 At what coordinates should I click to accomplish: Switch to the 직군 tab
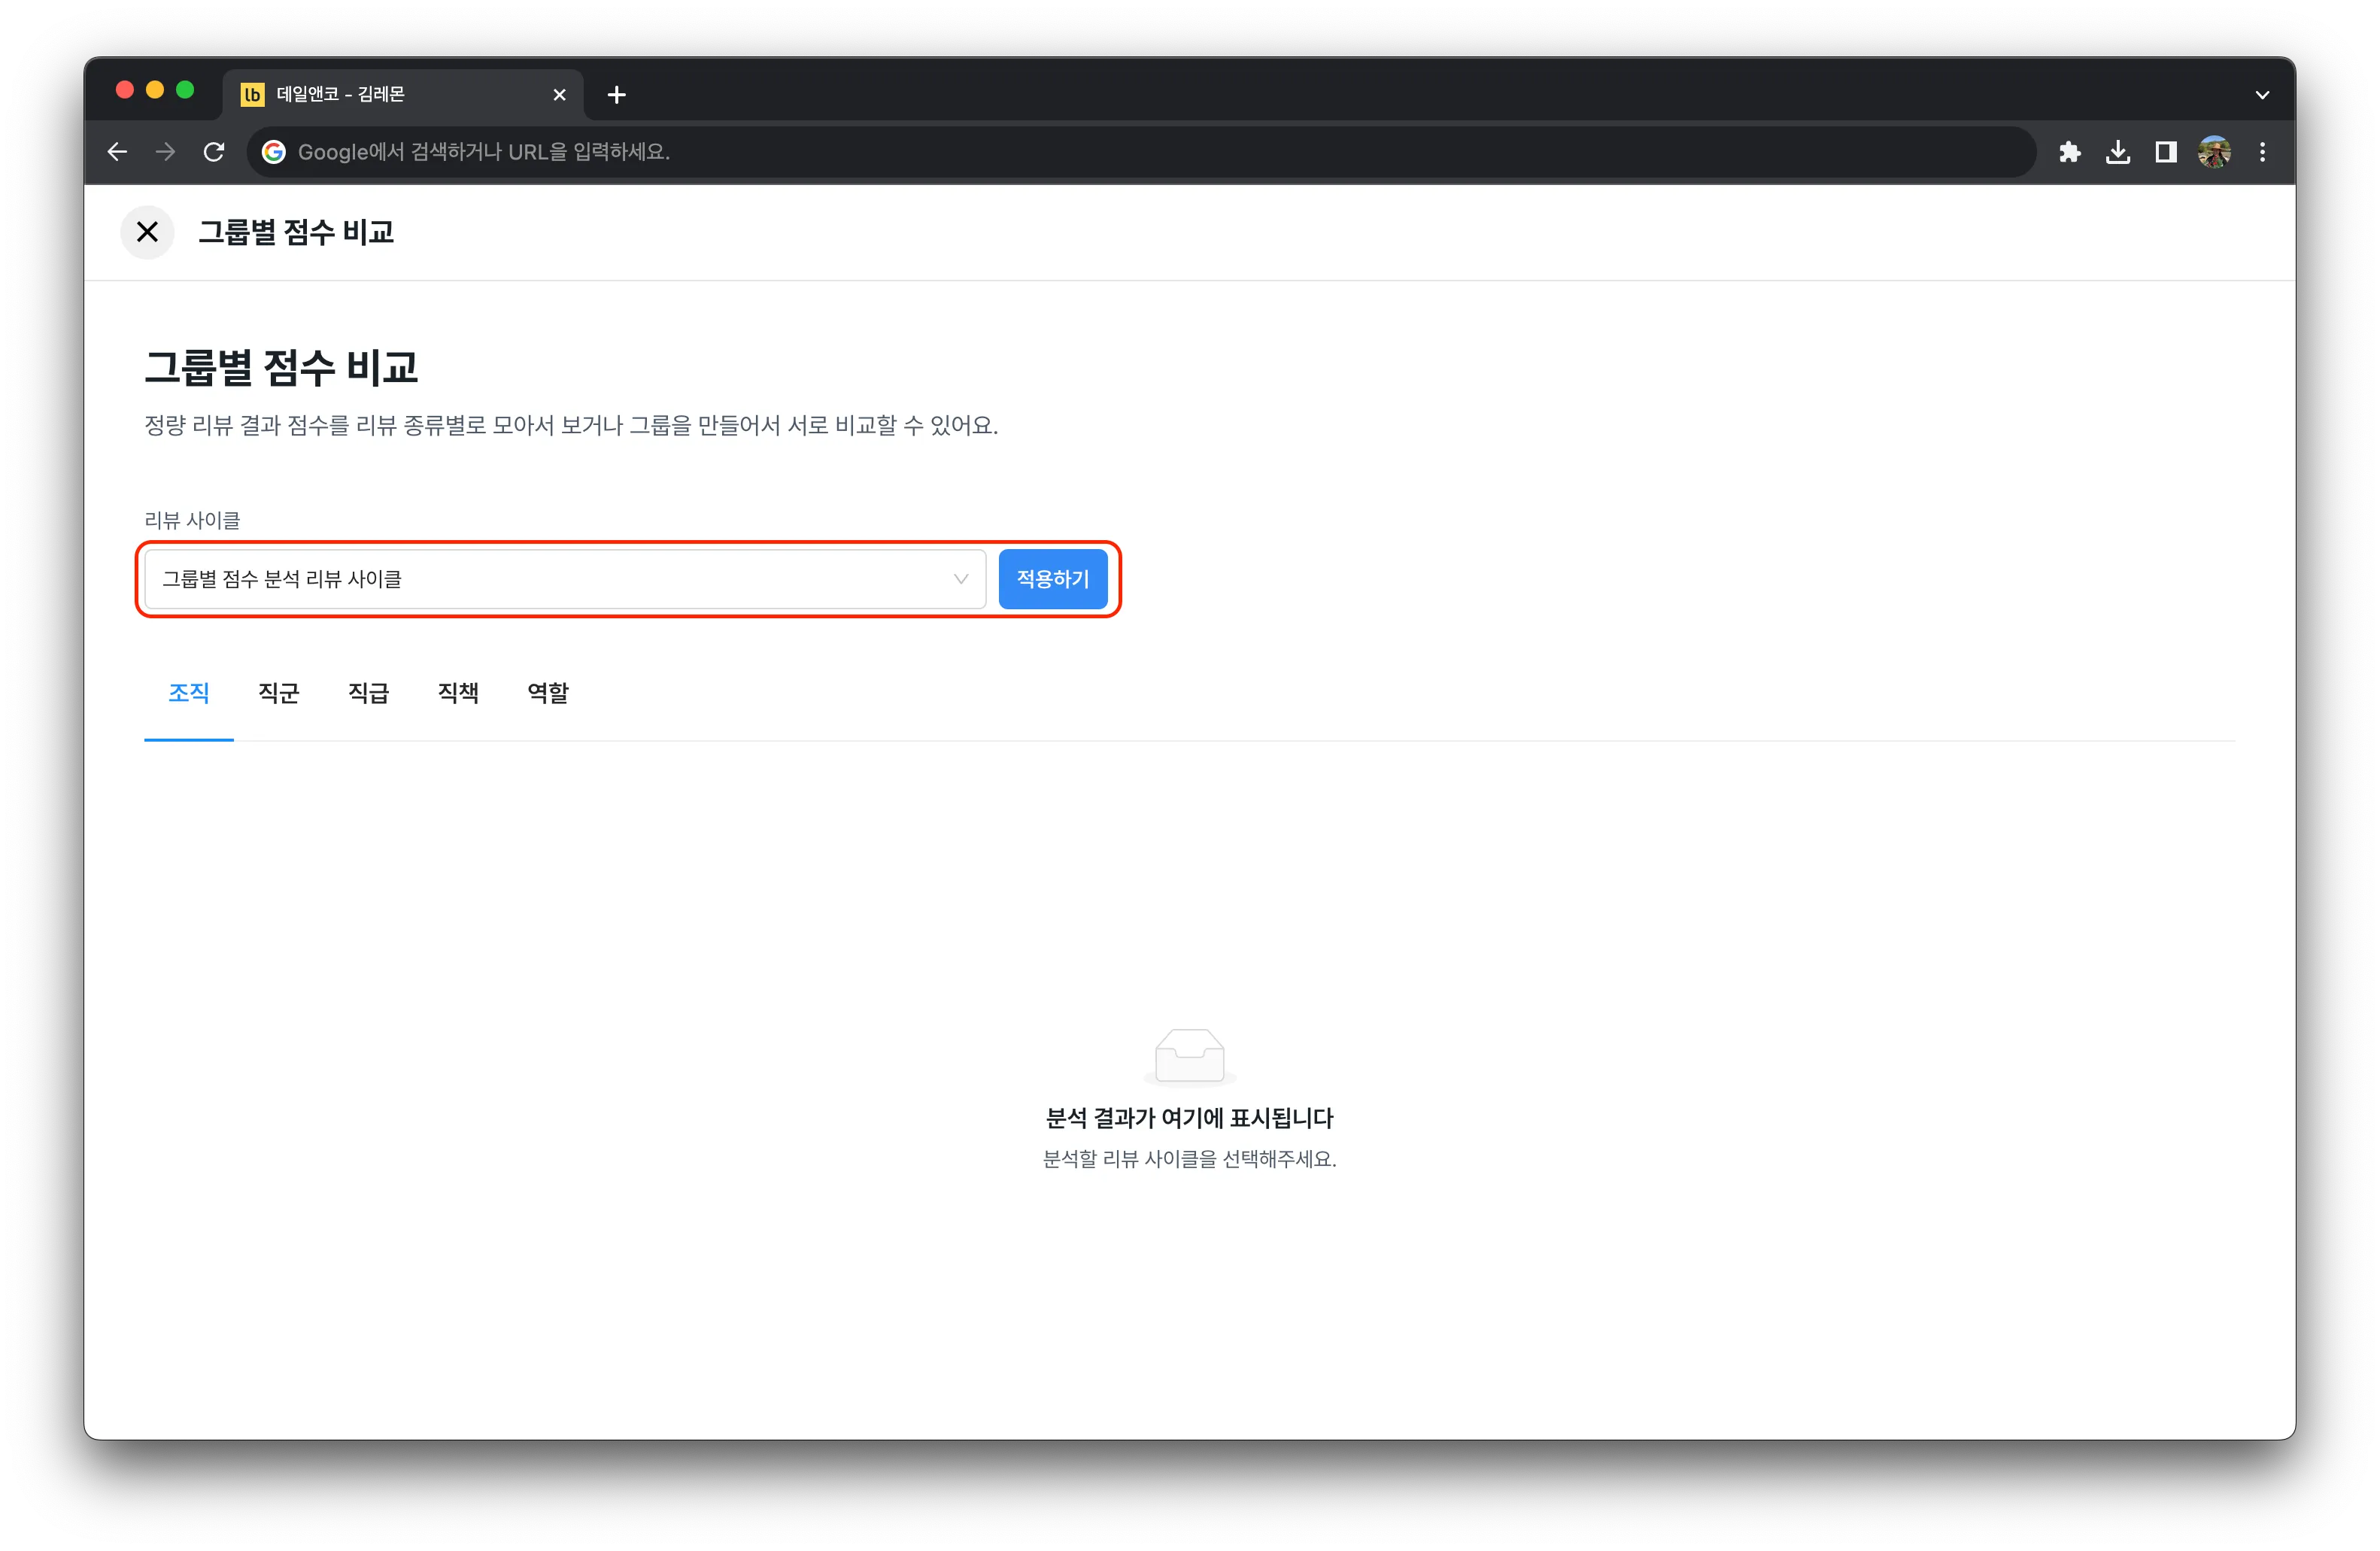(x=278, y=693)
